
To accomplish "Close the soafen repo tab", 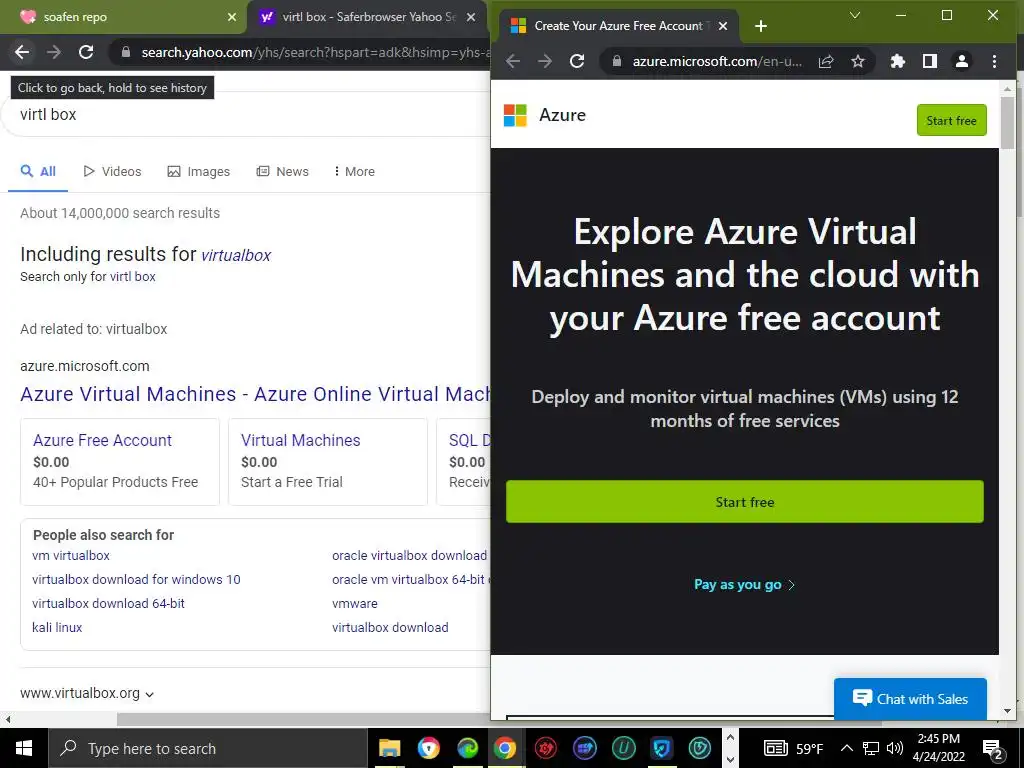I will (232, 17).
